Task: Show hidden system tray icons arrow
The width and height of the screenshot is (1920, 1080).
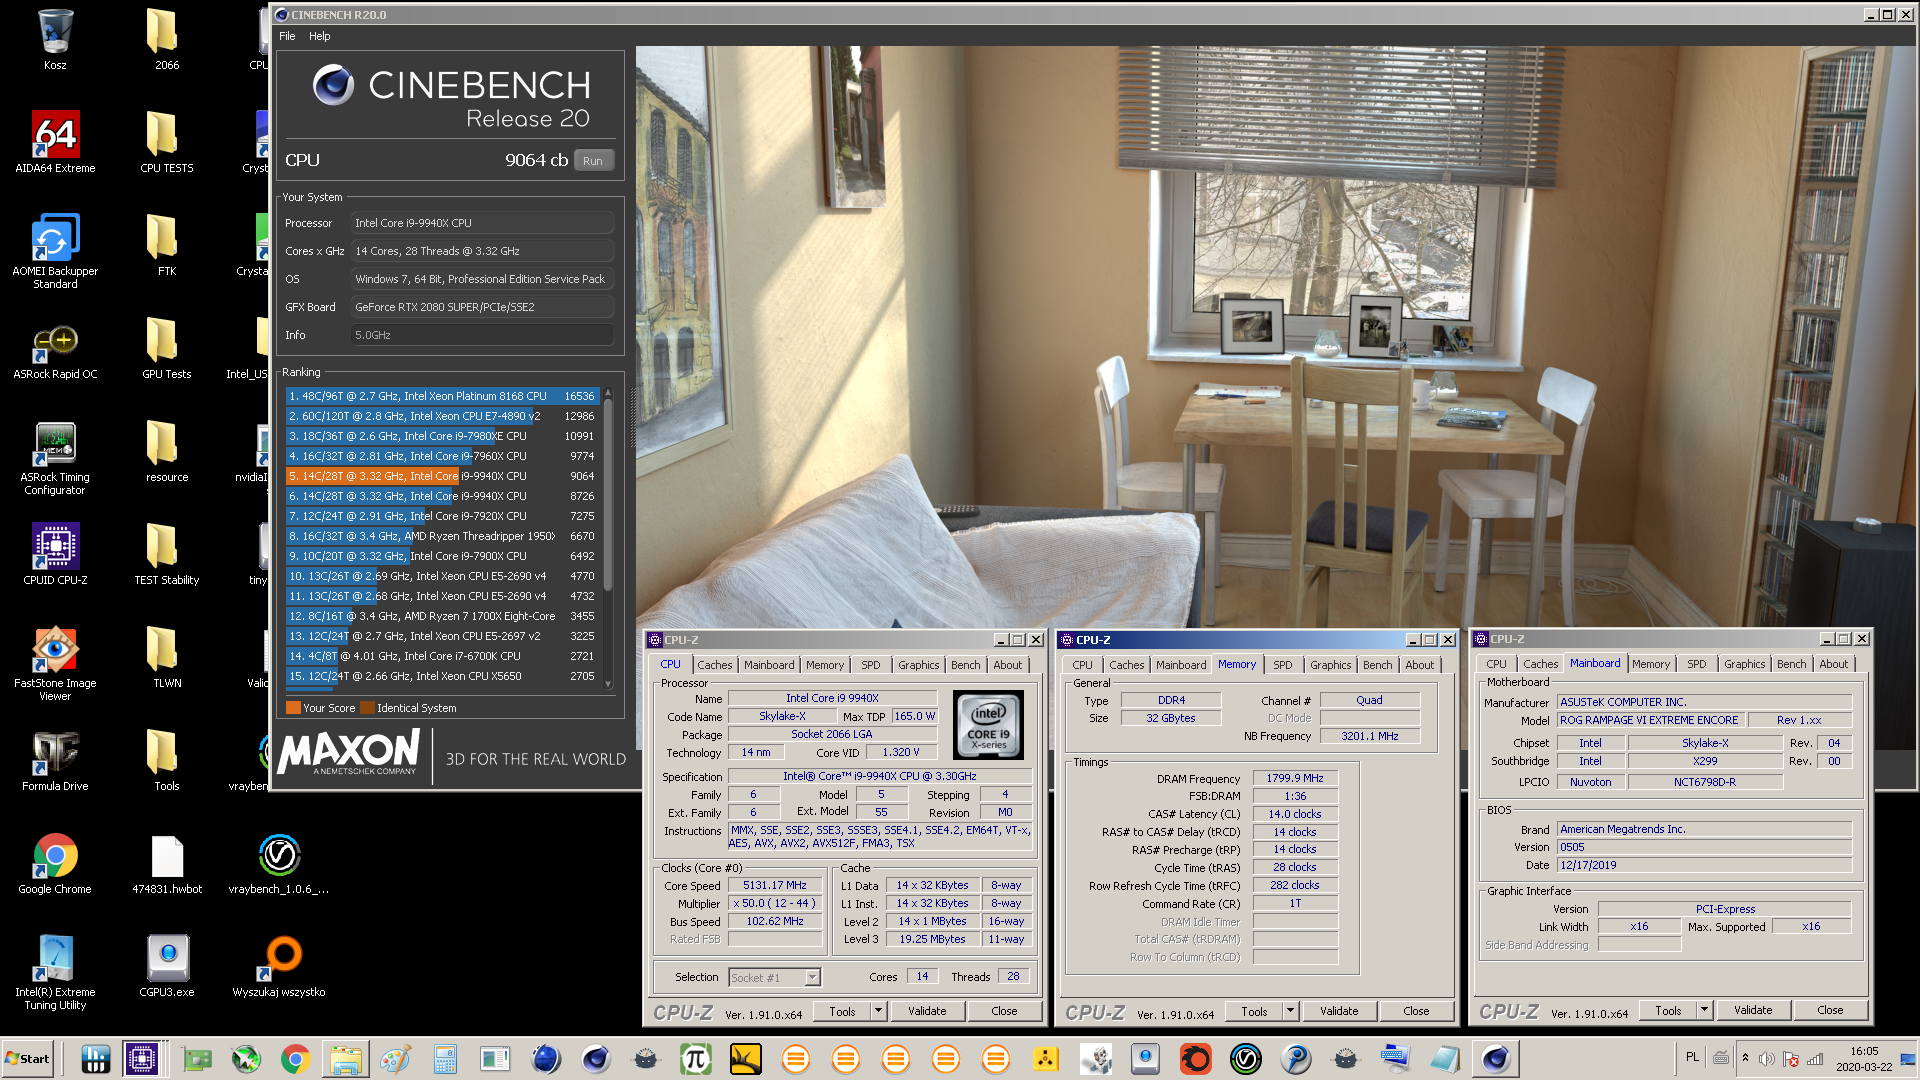Action: pyautogui.click(x=1745, y=1058)
